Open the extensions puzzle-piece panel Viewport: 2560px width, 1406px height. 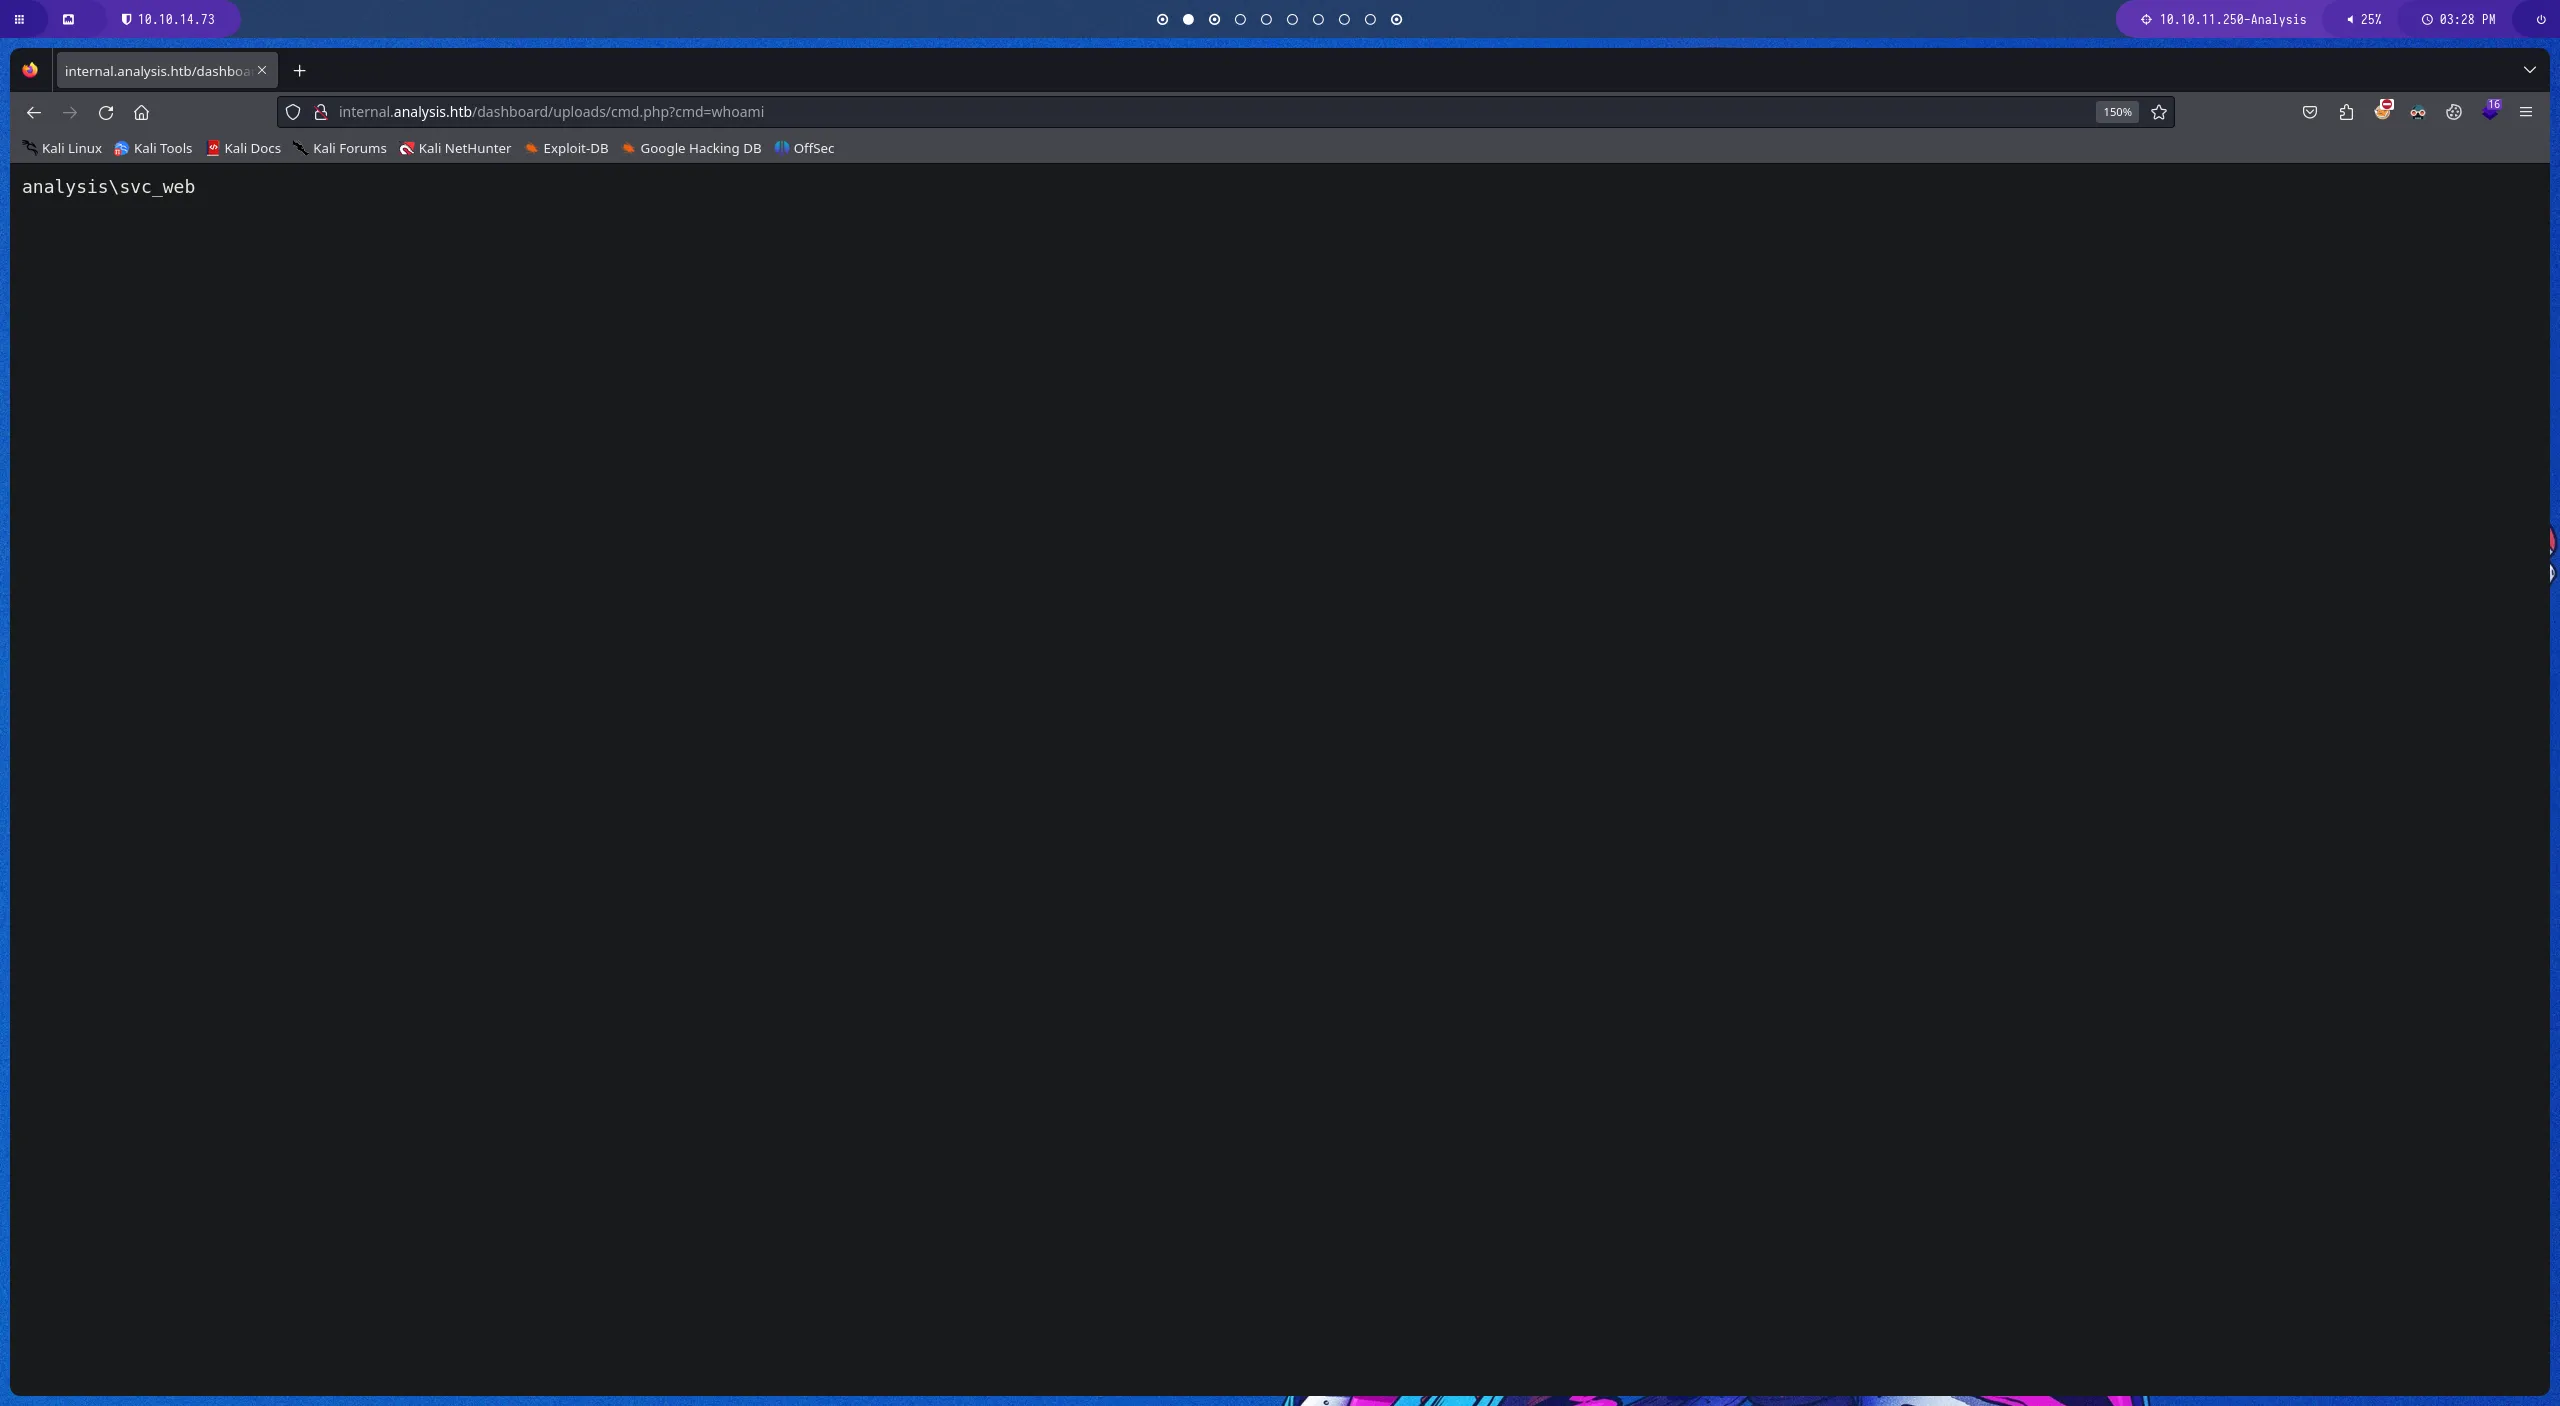click(x=2345, y=112)
